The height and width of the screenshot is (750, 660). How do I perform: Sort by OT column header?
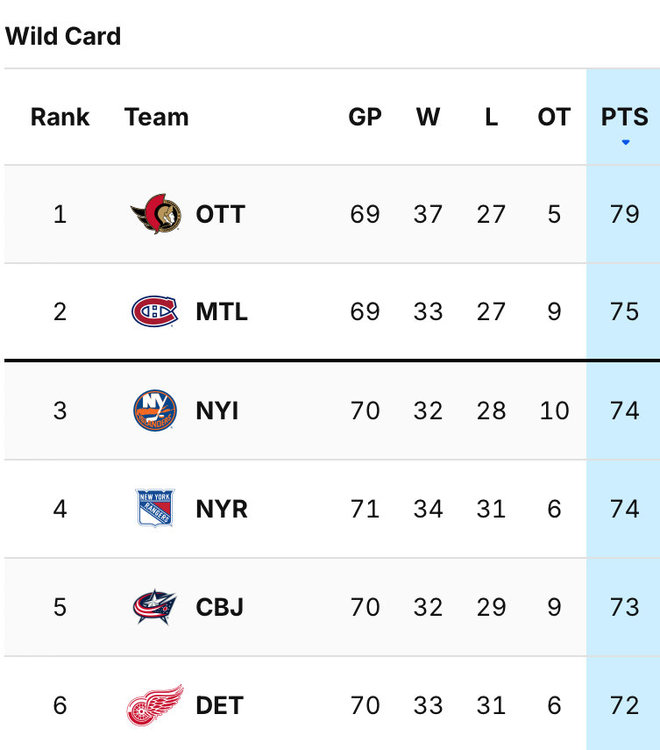coord(554,117)
